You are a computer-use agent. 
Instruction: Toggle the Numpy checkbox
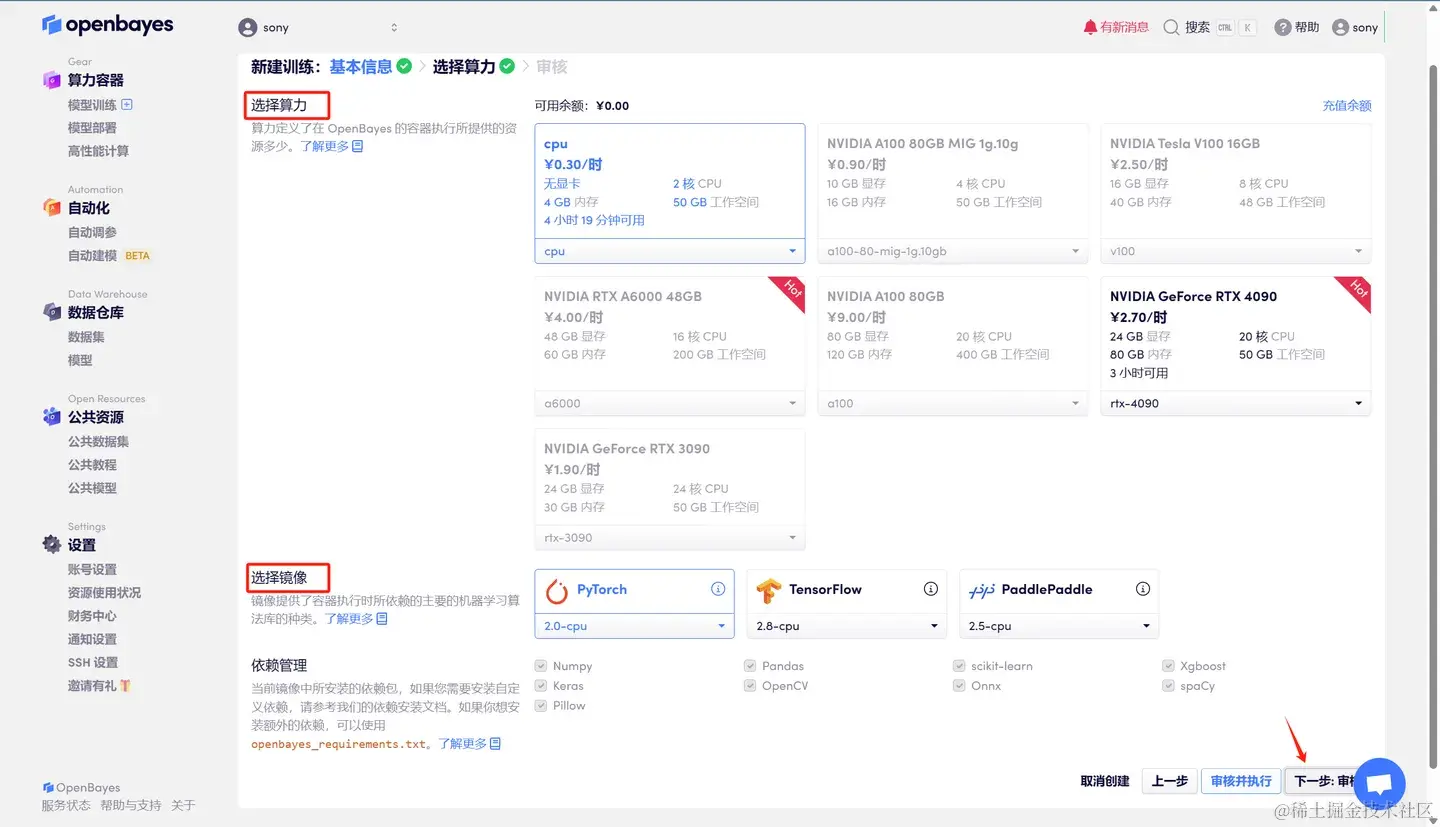[541, 666]
